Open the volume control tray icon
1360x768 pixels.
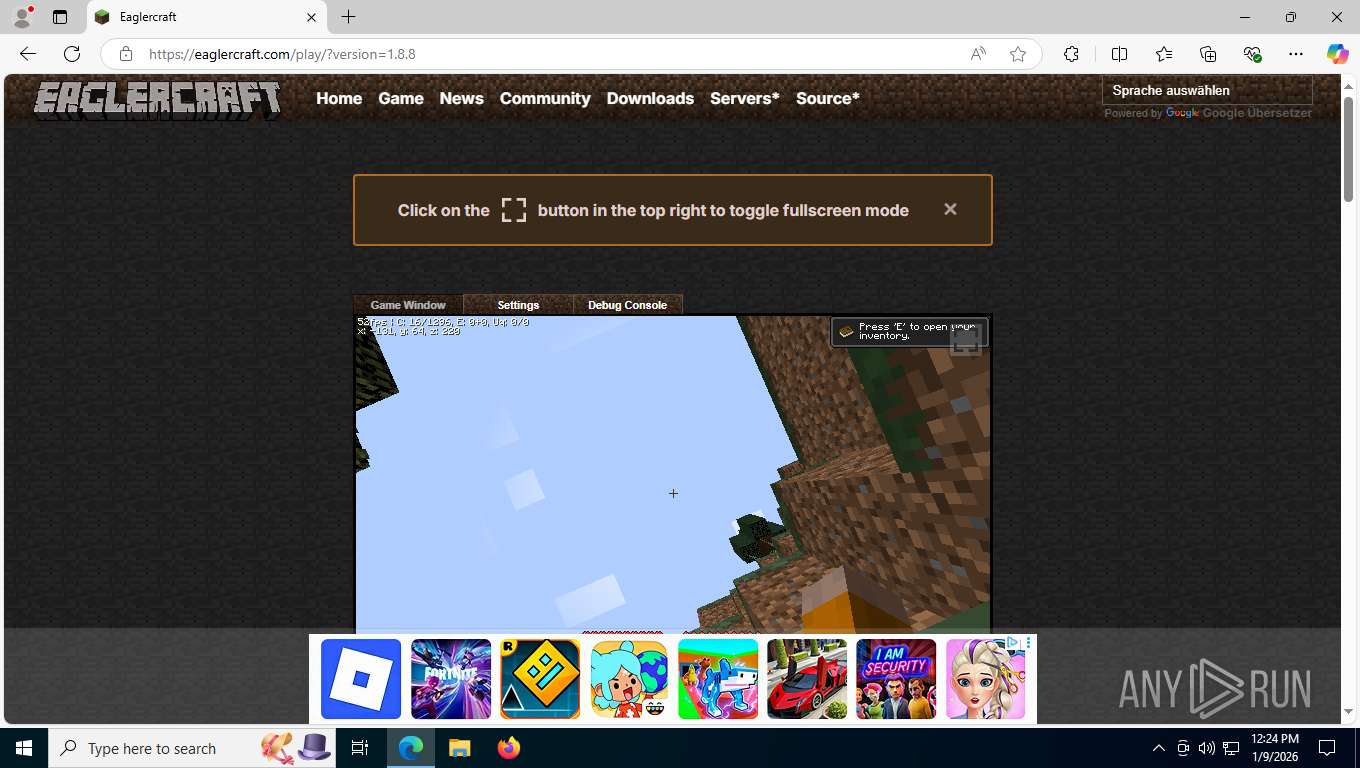coord(1207,748)
